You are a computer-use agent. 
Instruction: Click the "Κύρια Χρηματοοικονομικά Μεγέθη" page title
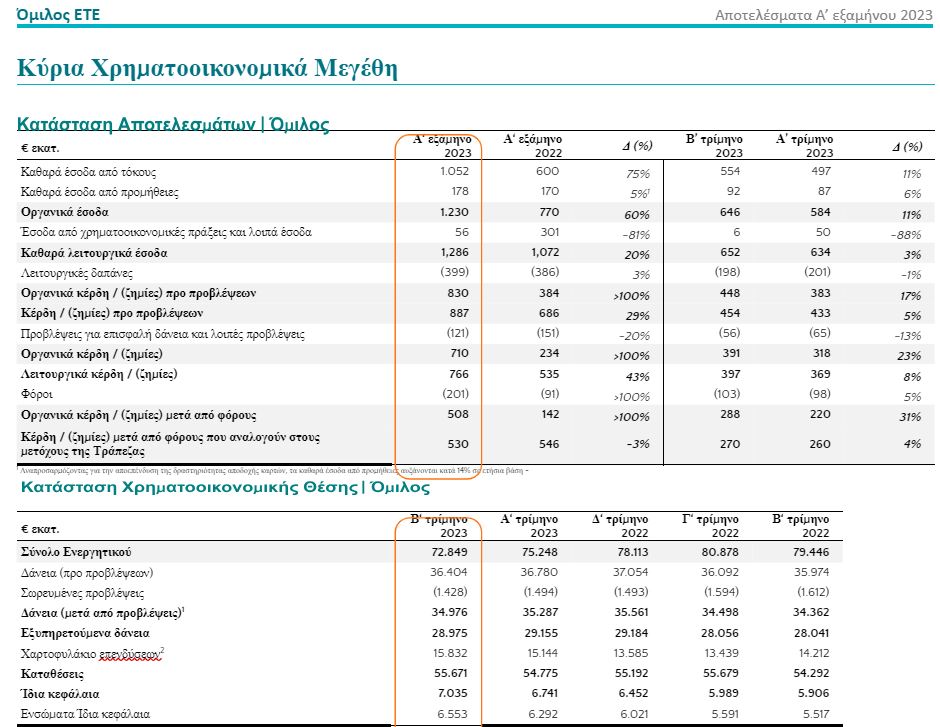pyautogui.click(x=207, y=69)
